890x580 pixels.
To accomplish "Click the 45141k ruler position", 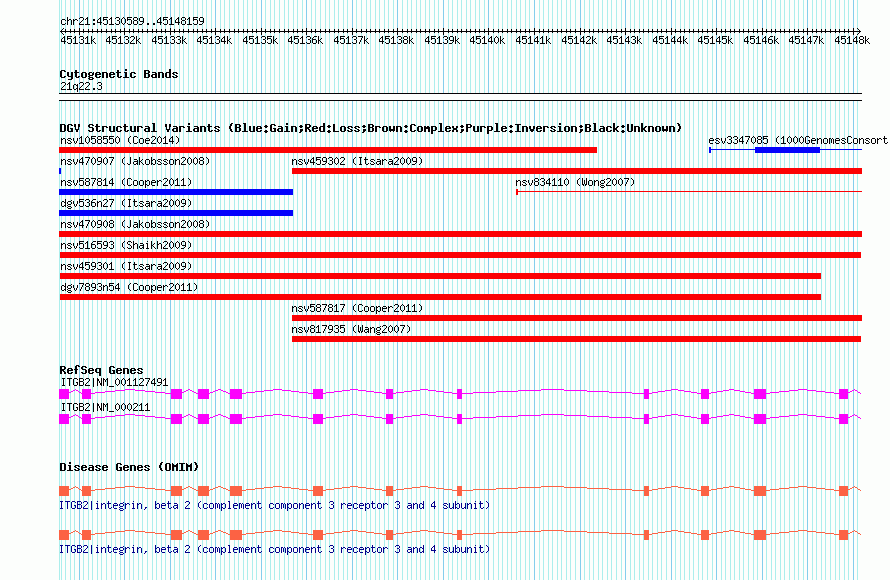I will click(533, 40).
